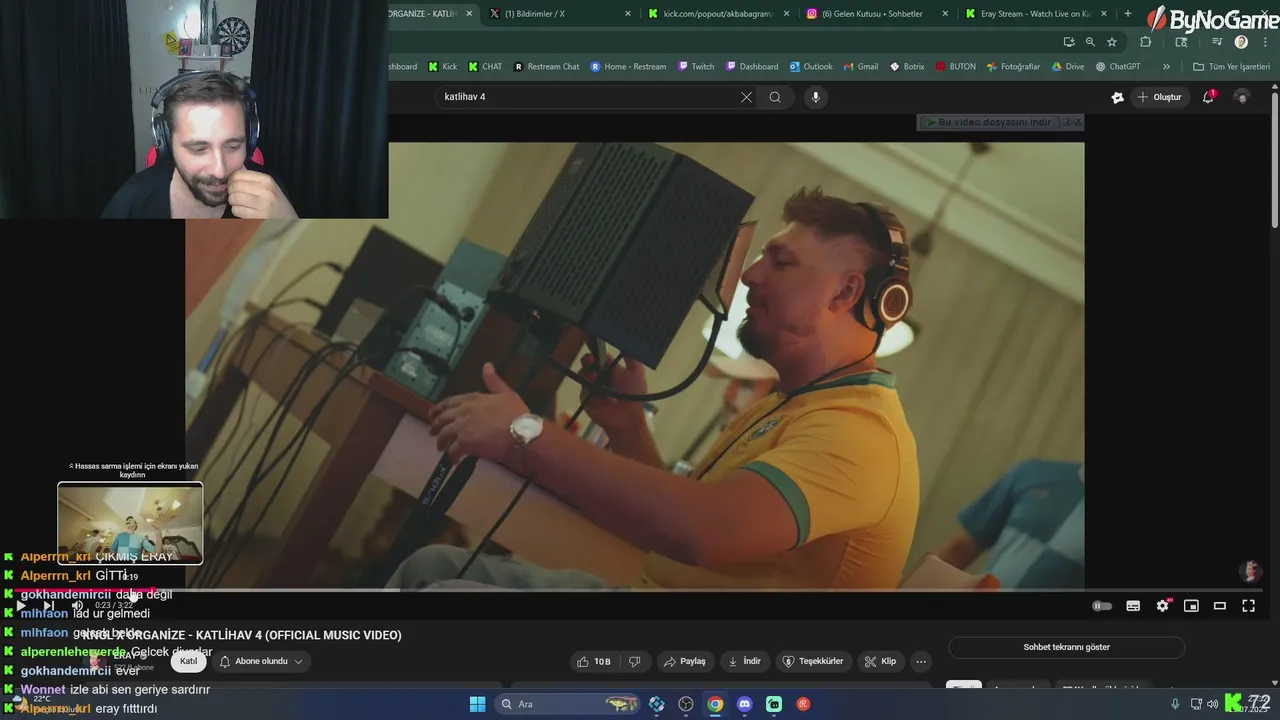Switch to the Eray Stream Kick tab
The height and width of the screenshot is (720, 1280).
(1036, 14)
